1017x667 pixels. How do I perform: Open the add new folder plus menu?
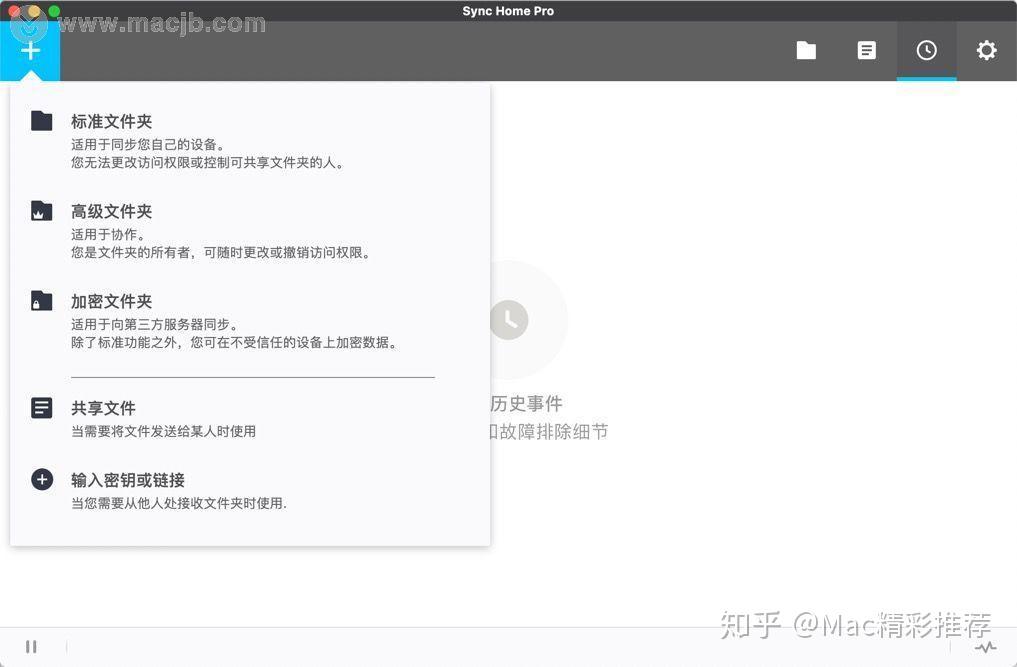pos(30,50)
